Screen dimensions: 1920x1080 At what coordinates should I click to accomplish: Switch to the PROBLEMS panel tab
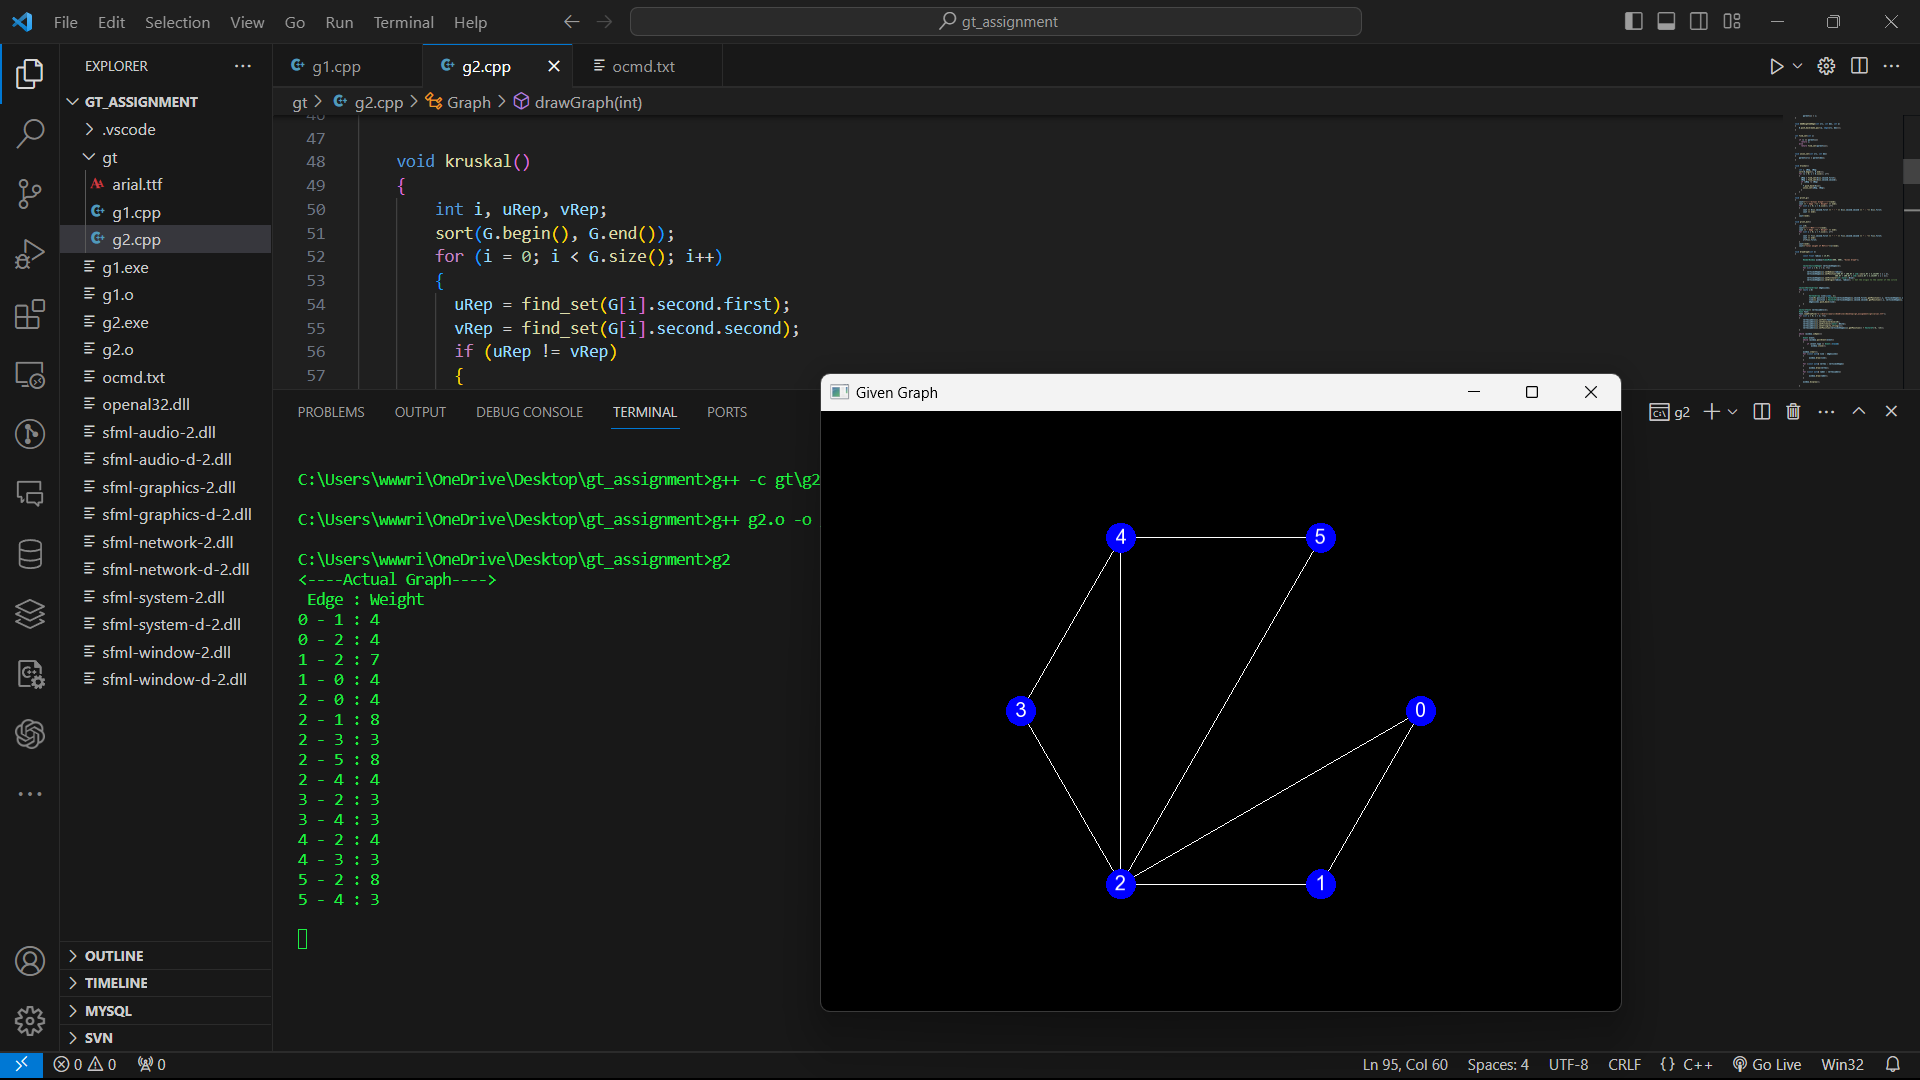click(x=331, y=412)
